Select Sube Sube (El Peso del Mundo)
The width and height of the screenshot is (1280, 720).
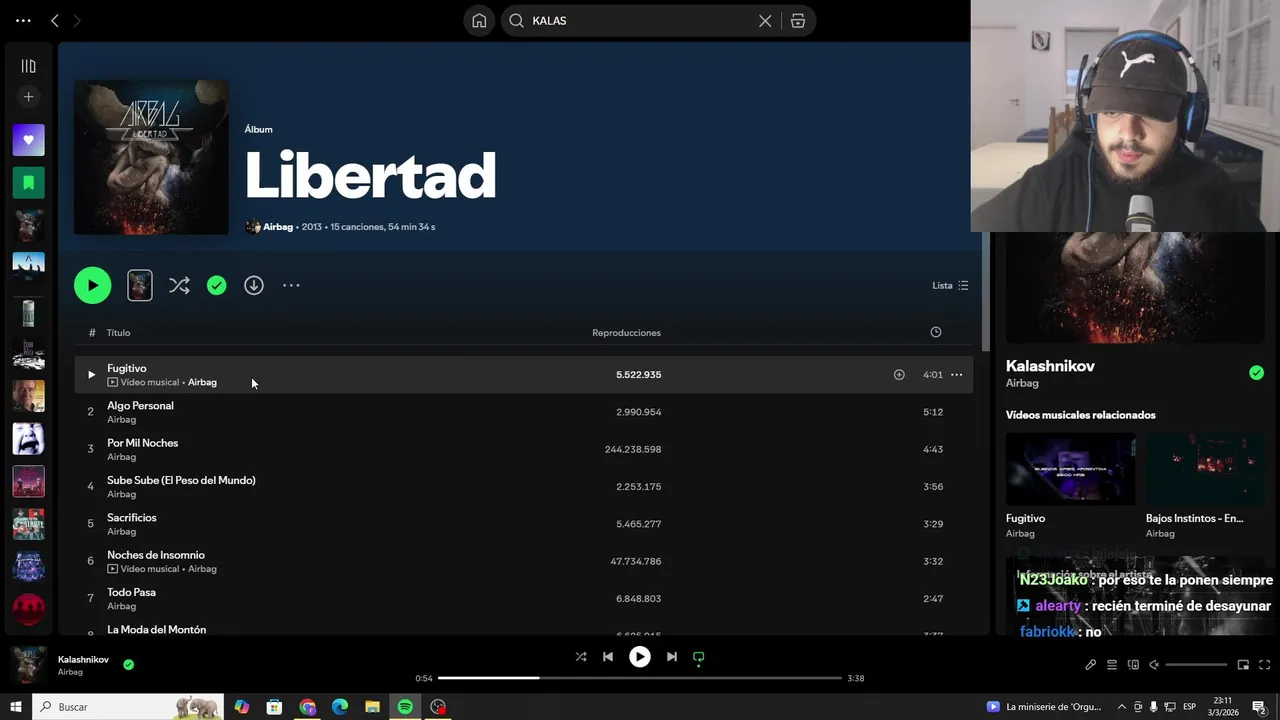pyautogui.click(x=523, y=487)
